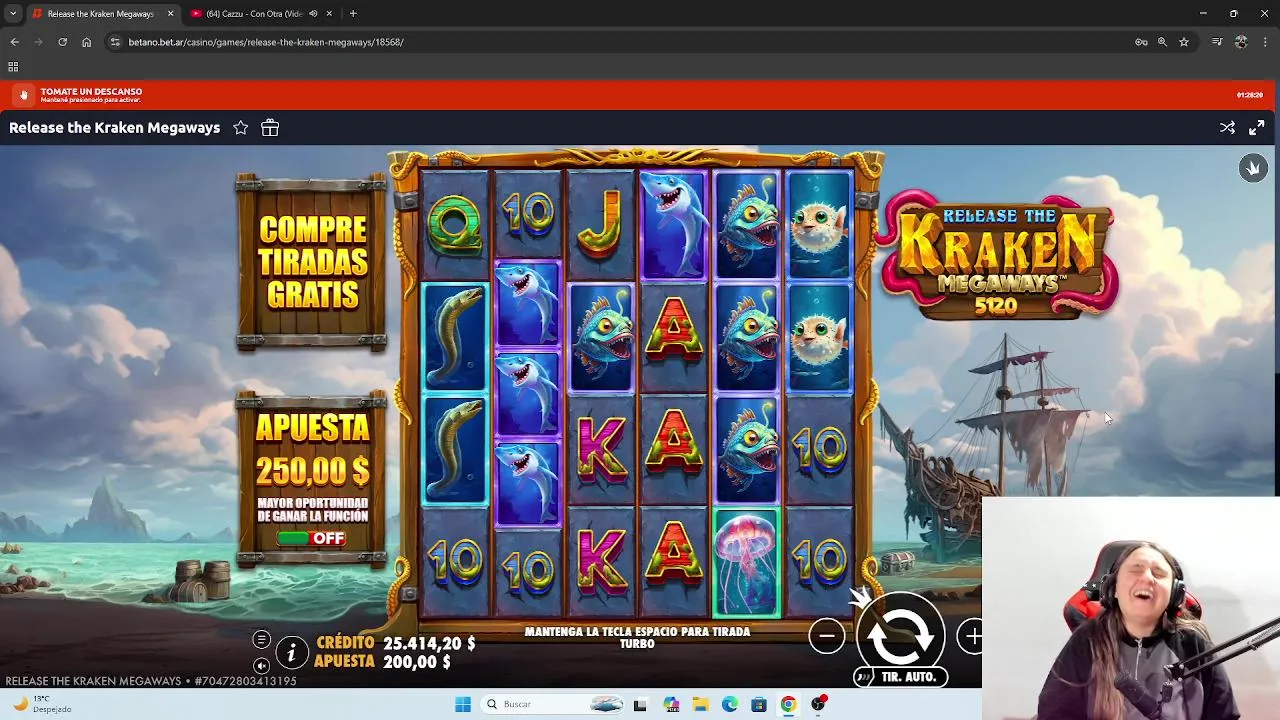Screen dimensions: 1280x720
Task: Open Google Chrome from the taskbar
Action: point(788,704)
